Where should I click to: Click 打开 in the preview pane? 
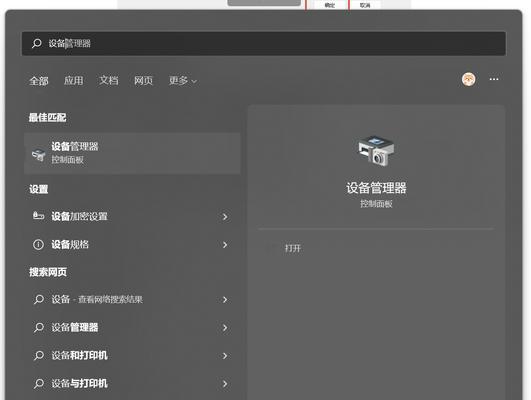click(293, 248)
